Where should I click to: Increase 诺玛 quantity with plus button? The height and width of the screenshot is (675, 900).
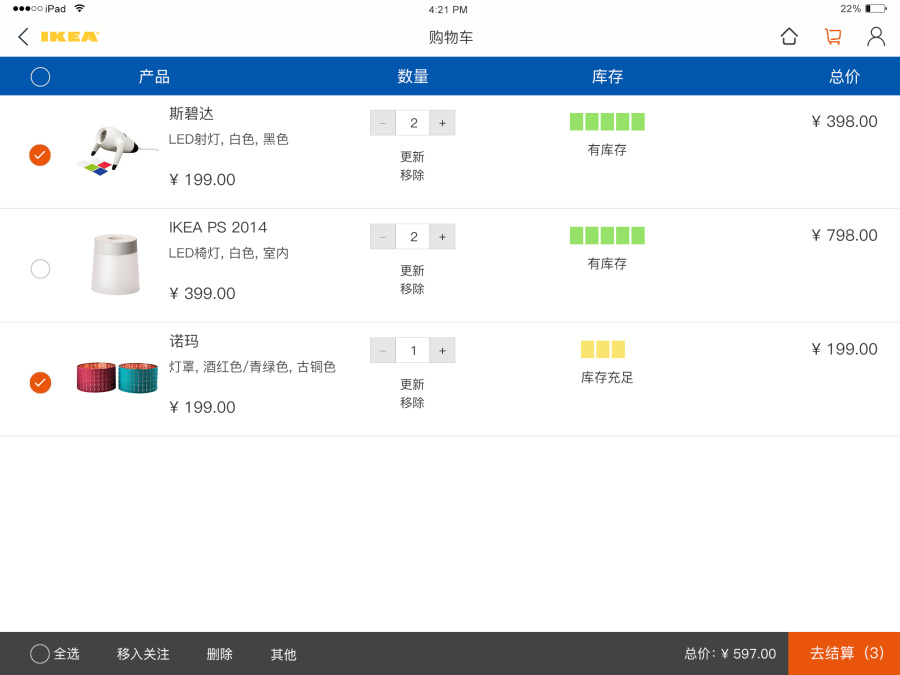pos(442,350)
